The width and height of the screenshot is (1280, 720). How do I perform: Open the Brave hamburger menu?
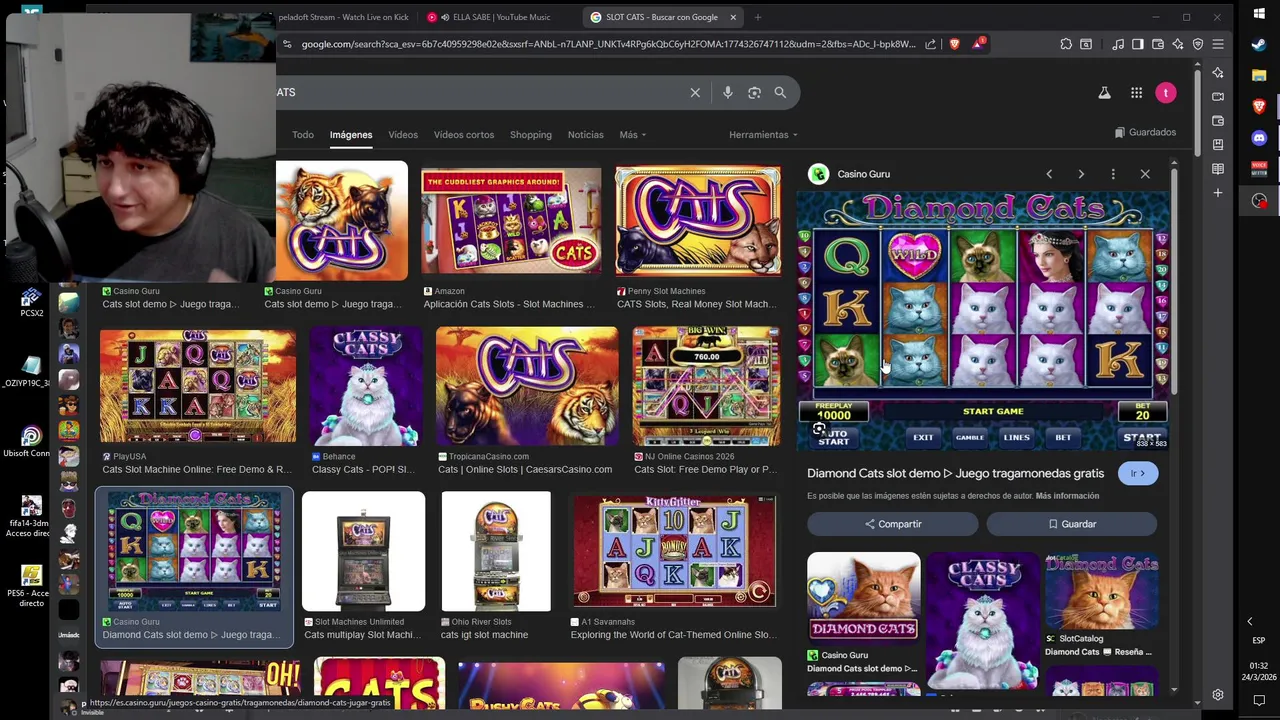[x=1218, y=44]
